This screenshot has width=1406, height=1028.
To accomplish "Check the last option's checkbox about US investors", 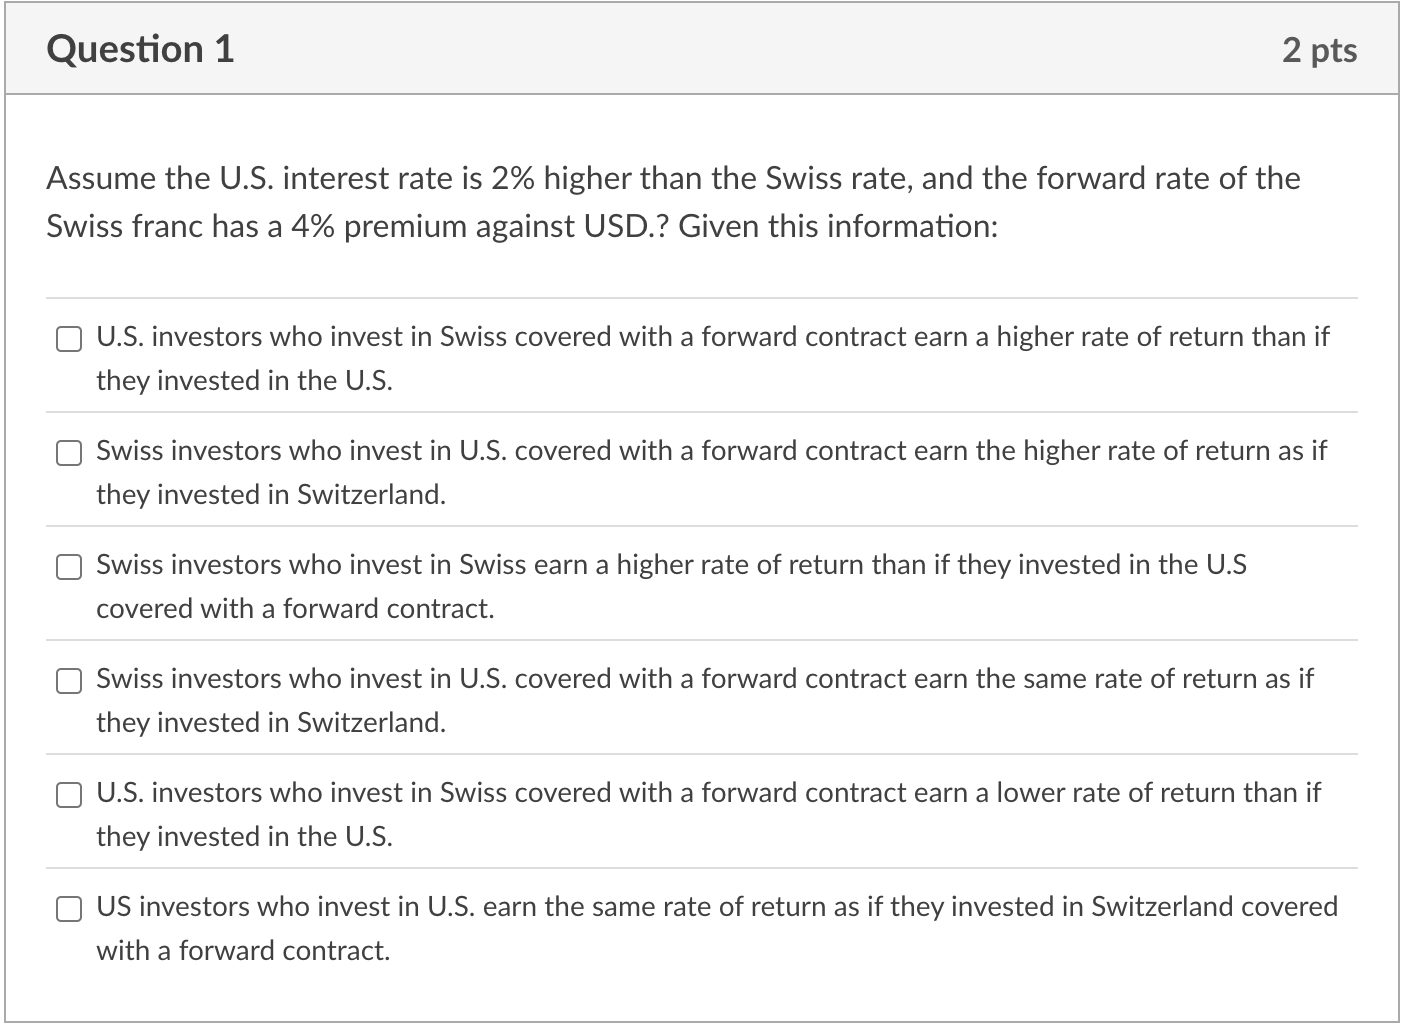I will tap(68, 909).
